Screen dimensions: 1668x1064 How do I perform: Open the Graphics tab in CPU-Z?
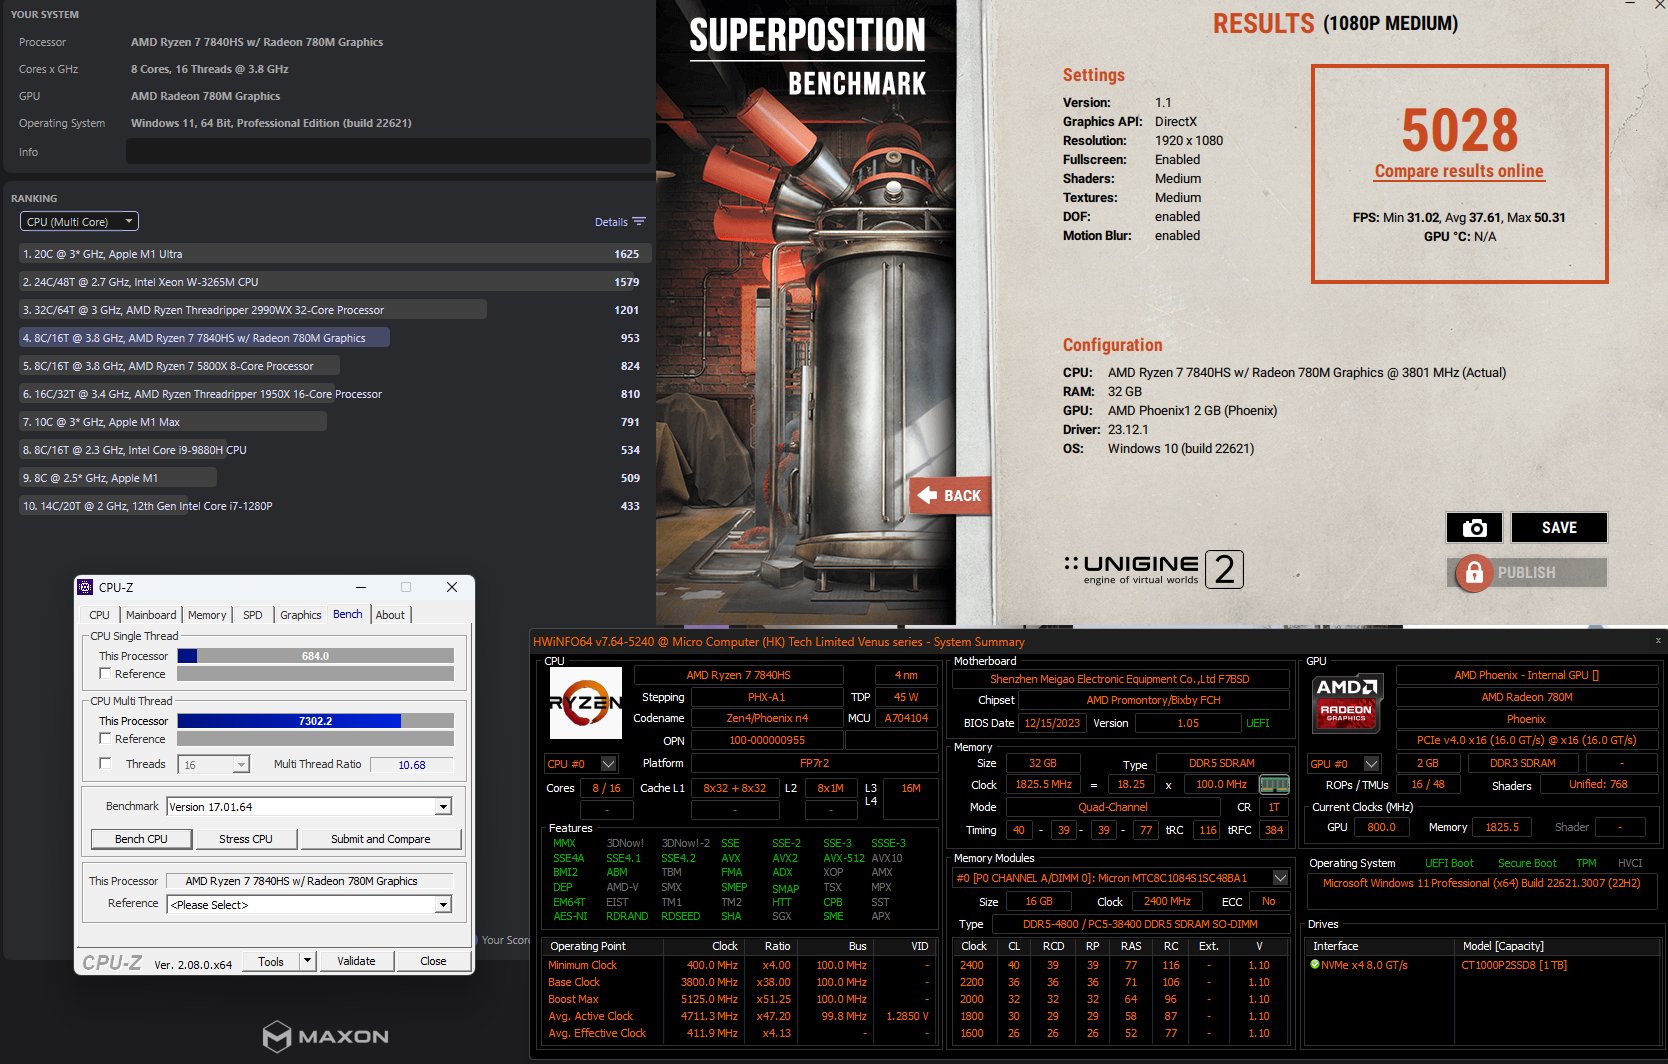click(300, 615)
